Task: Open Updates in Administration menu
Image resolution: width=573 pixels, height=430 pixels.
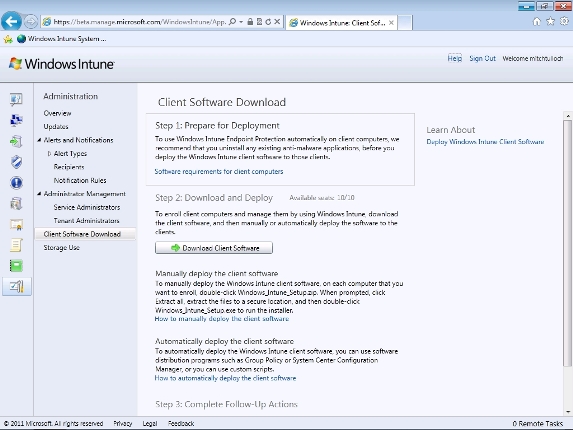Action: click(x=56, y=127)
